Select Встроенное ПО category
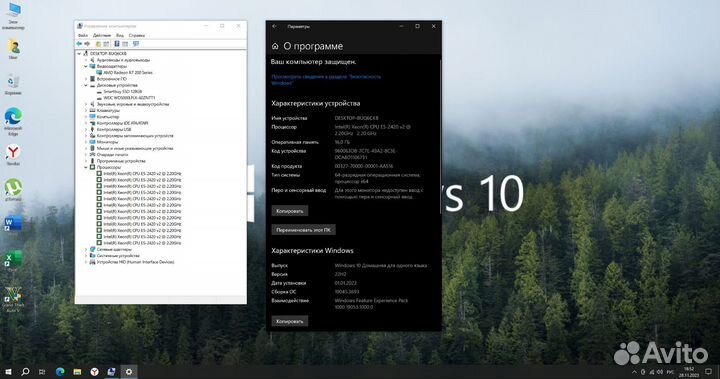This screenshot has width=720, height=379. (111, 79)
